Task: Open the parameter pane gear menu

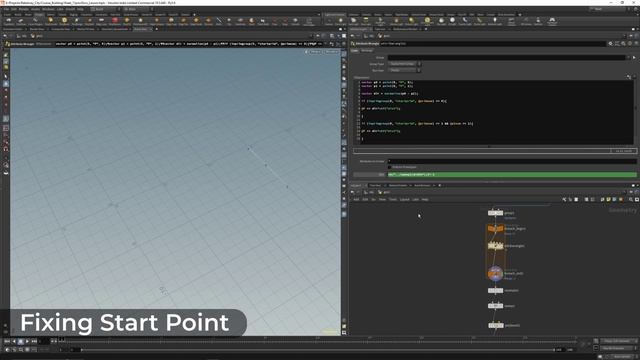Action: pyautogui.click(x=611, y=43)
